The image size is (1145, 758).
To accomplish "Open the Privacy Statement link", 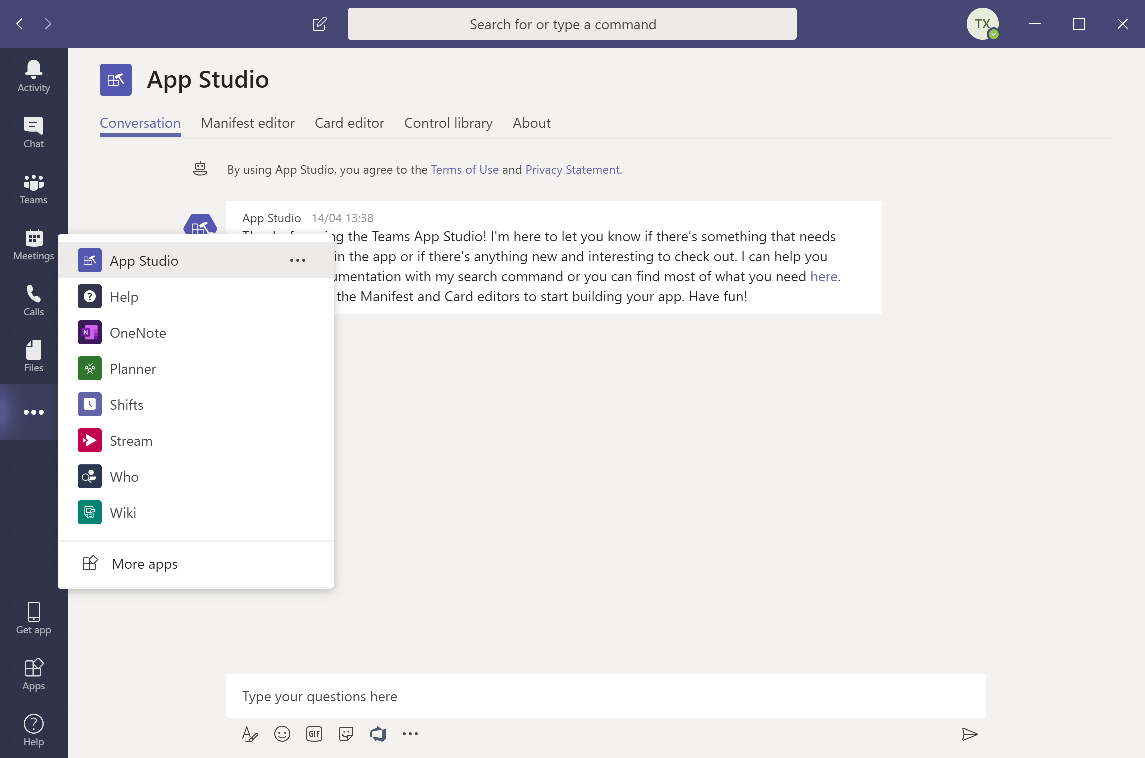I will point(572,169).
